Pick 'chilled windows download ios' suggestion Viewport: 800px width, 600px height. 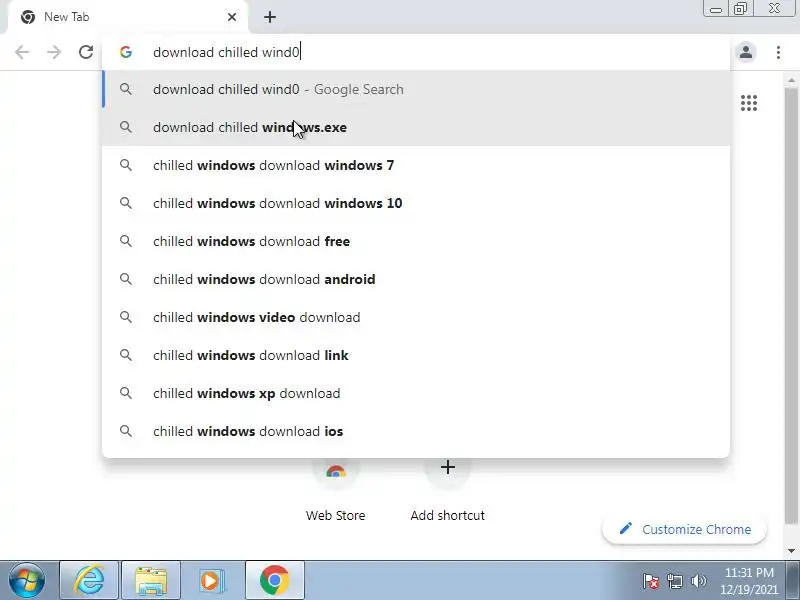pyautogui.click(x=416, y=431)
